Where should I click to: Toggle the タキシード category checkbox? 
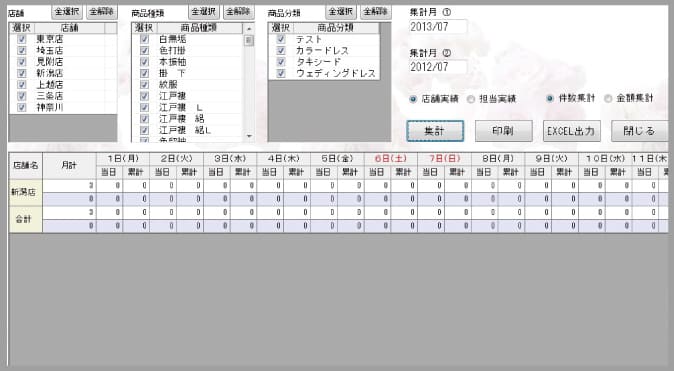coord(281,62)
